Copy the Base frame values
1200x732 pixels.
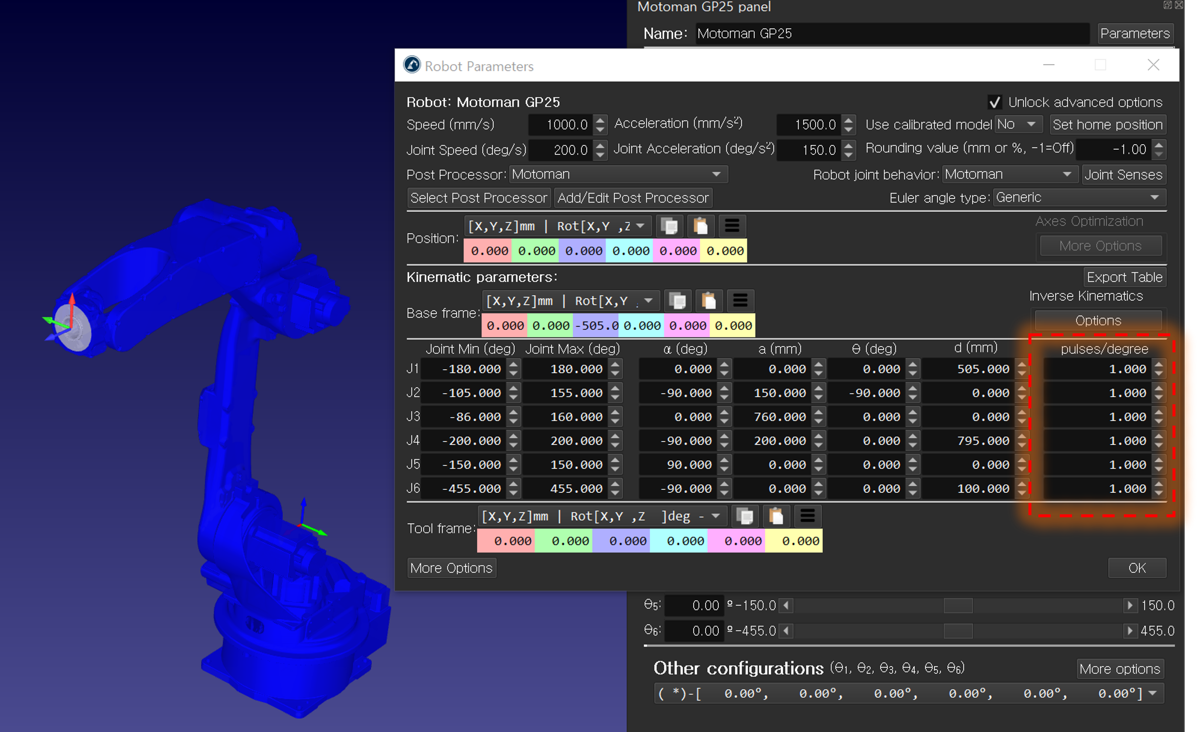point(677,301)
